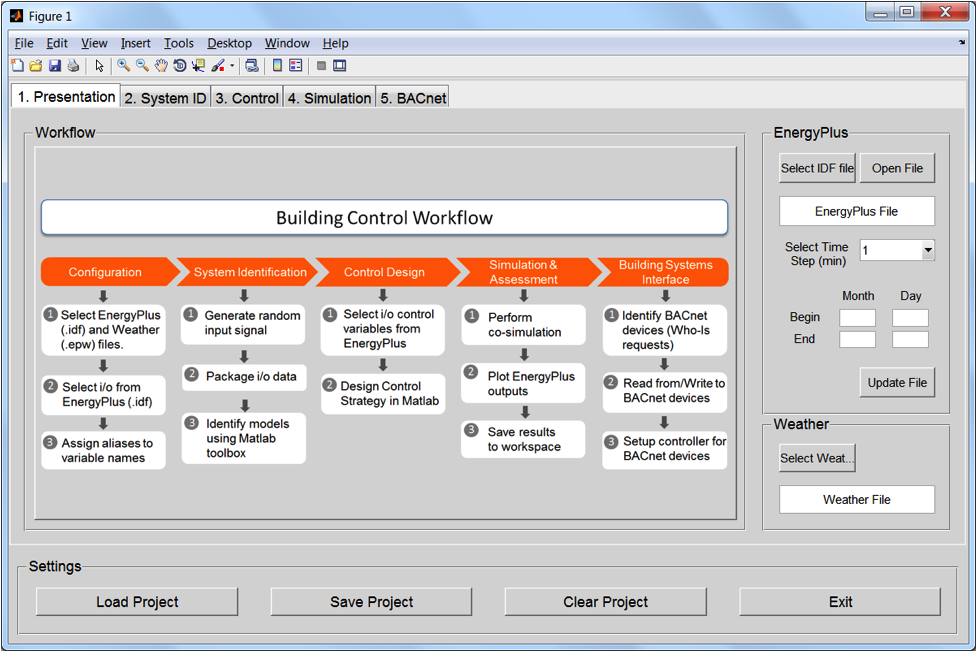
Task: Click Setup controller for BACnet devices step
Action: click(x=665, y=449)
